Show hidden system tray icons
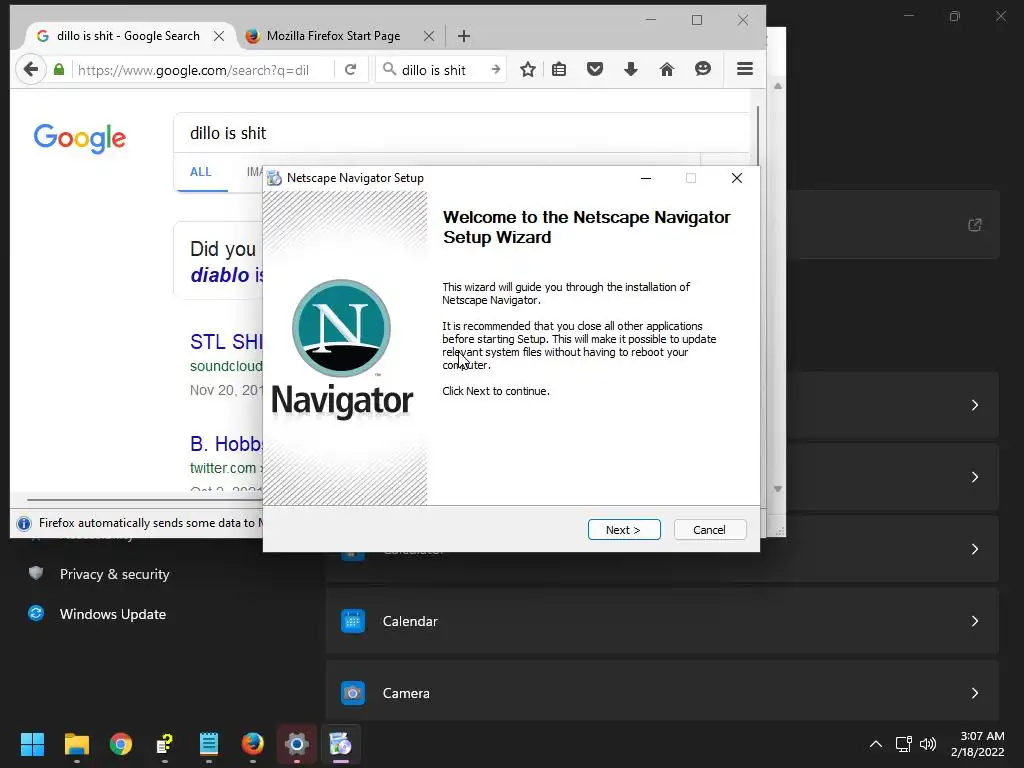The image size is (1024, 768). [x=876, y=744]
